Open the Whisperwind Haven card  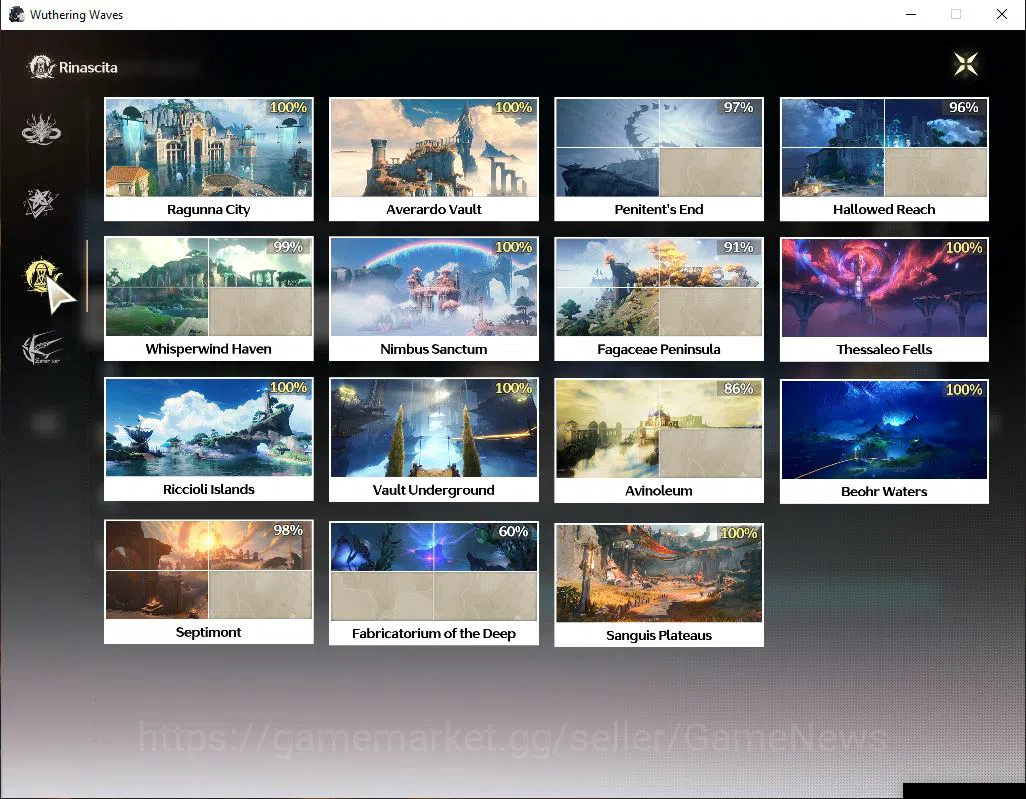(209, 298)
